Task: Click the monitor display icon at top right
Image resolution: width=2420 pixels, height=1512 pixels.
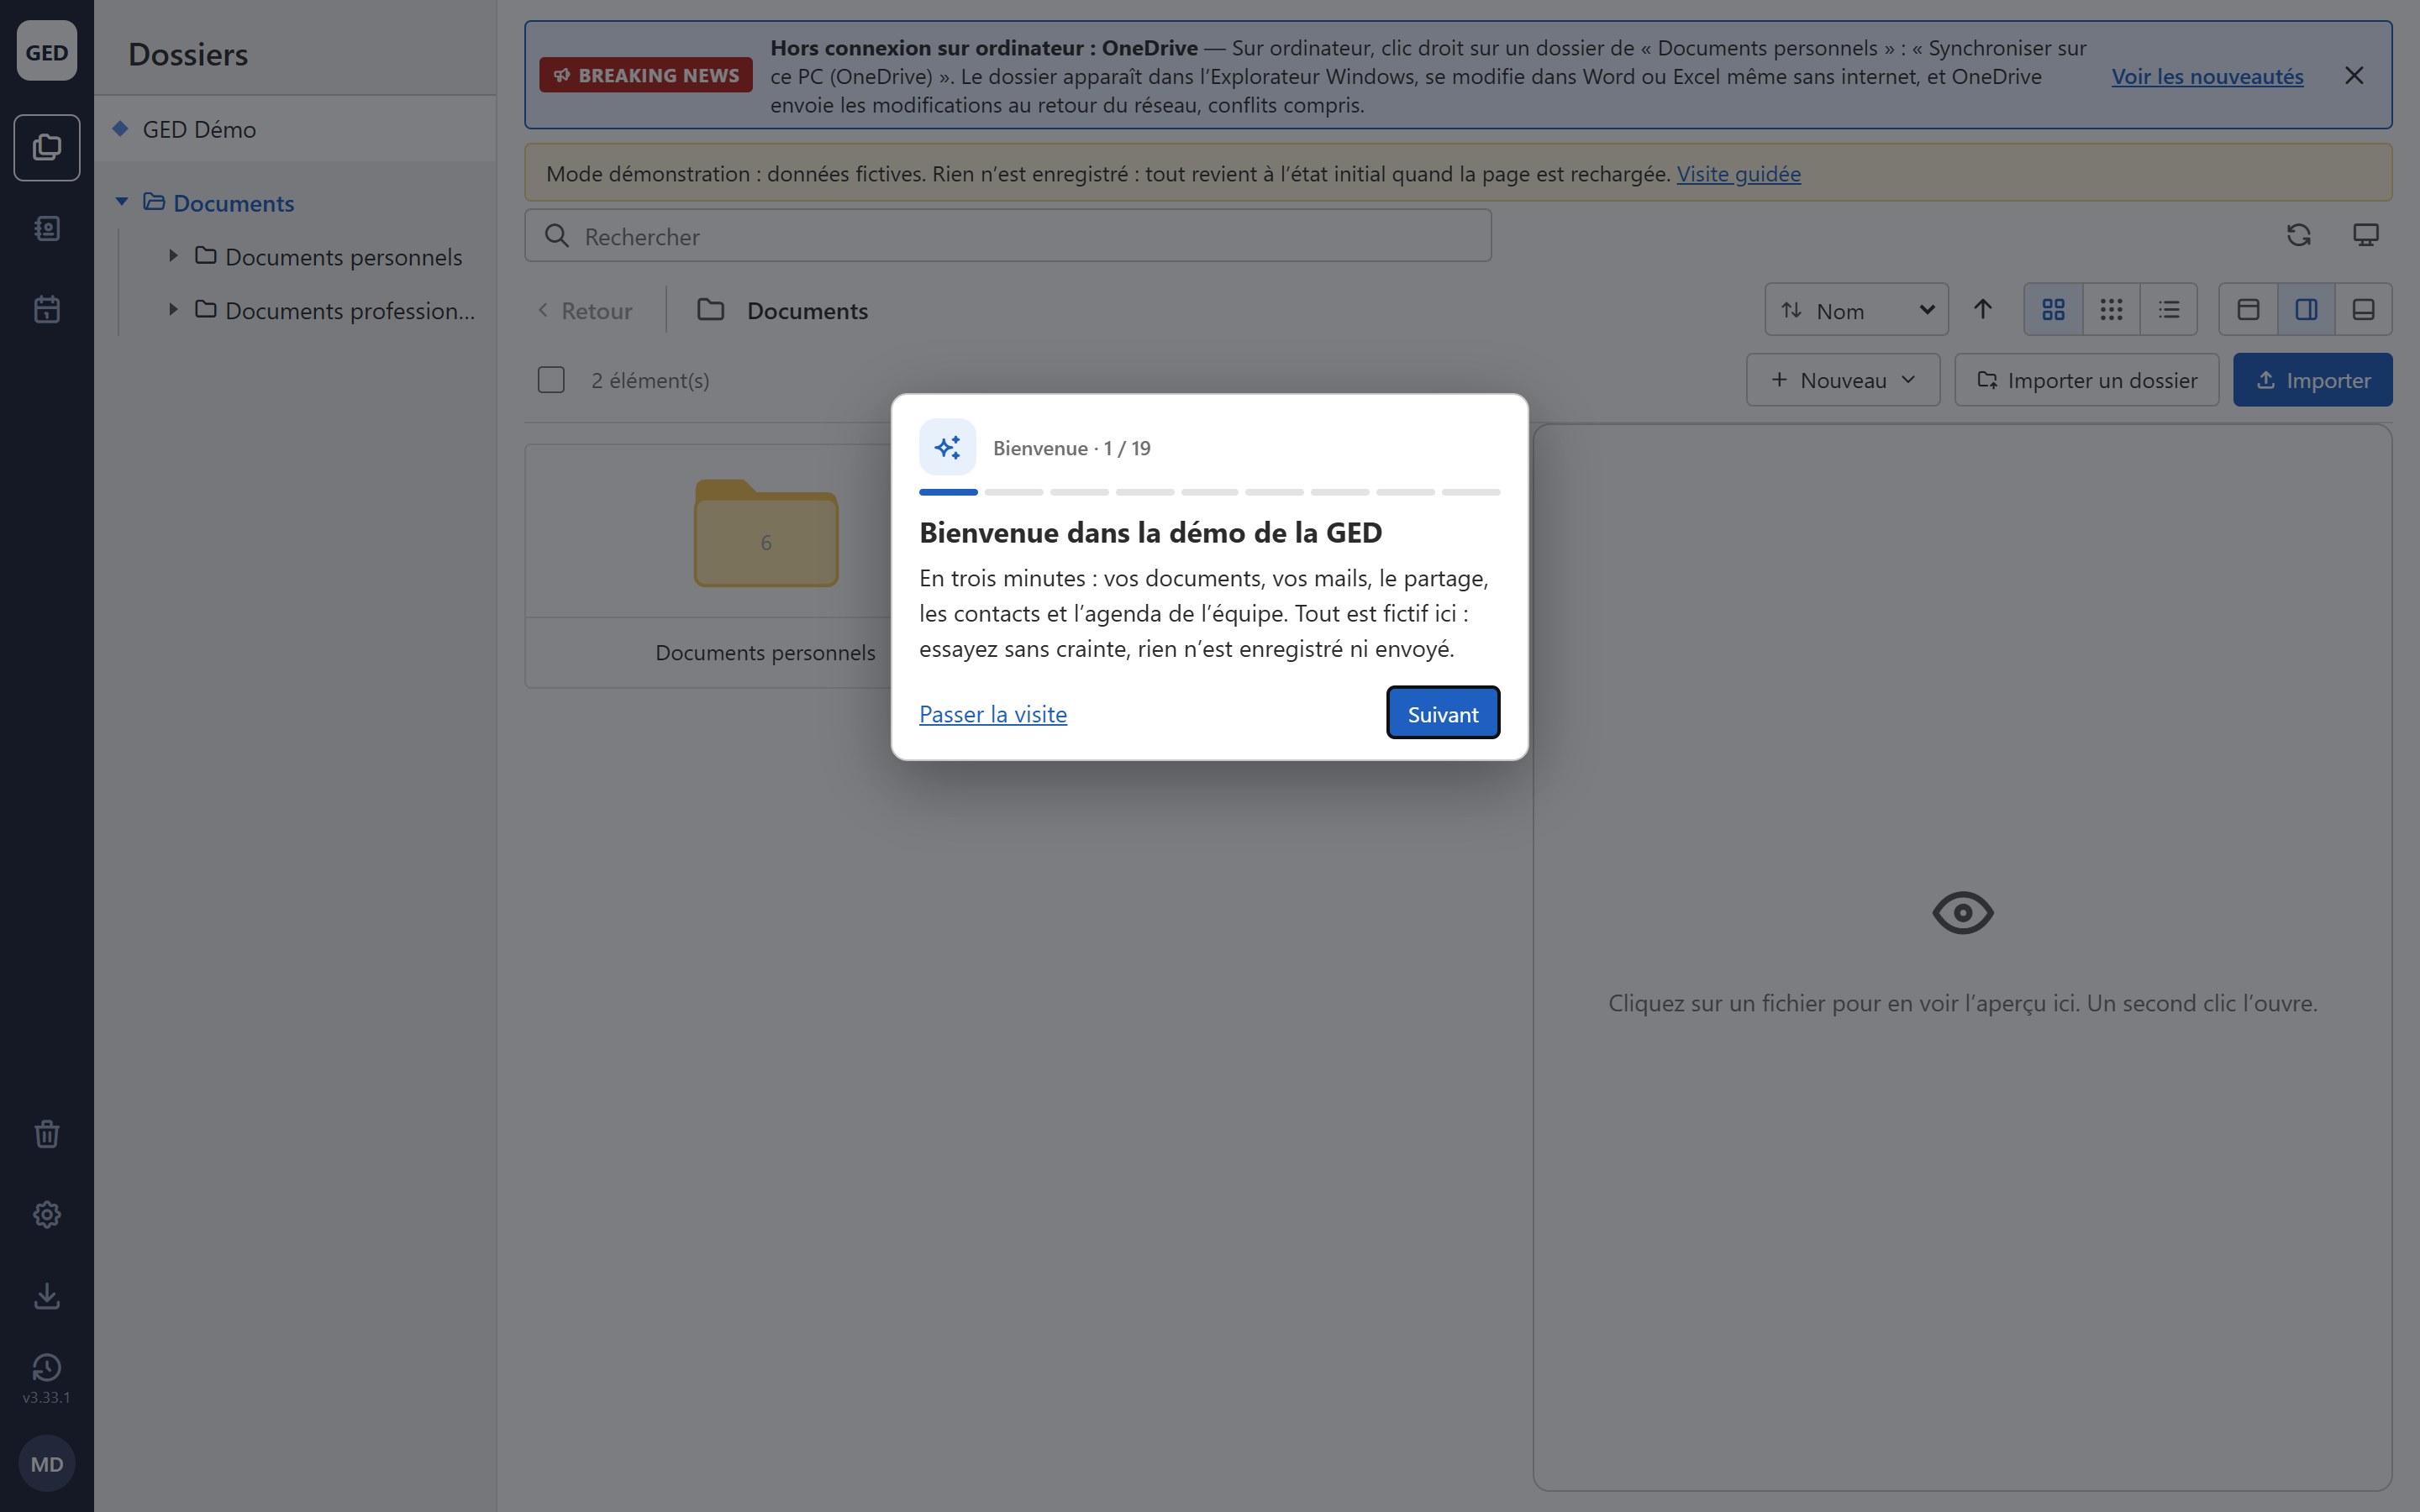Action: click(x=2365, y=235)
